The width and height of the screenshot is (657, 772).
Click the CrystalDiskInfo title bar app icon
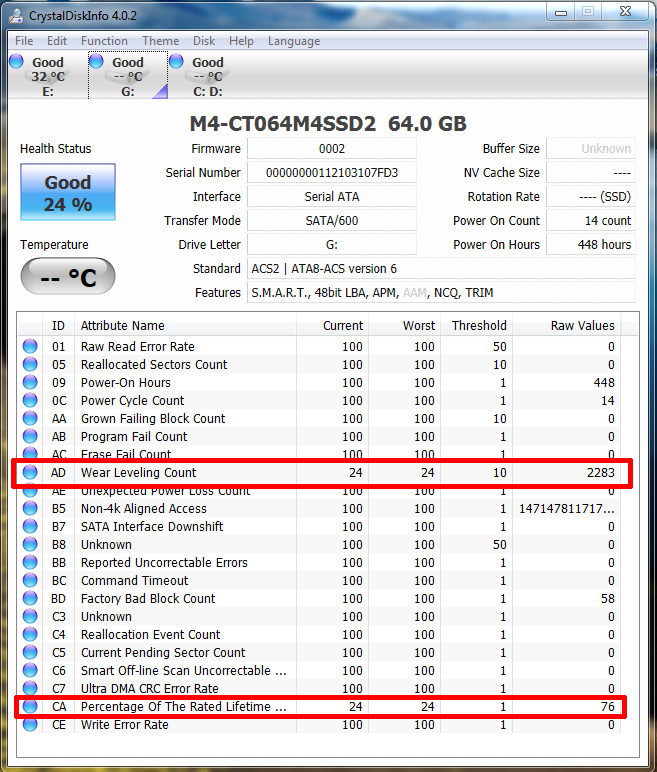16,15
